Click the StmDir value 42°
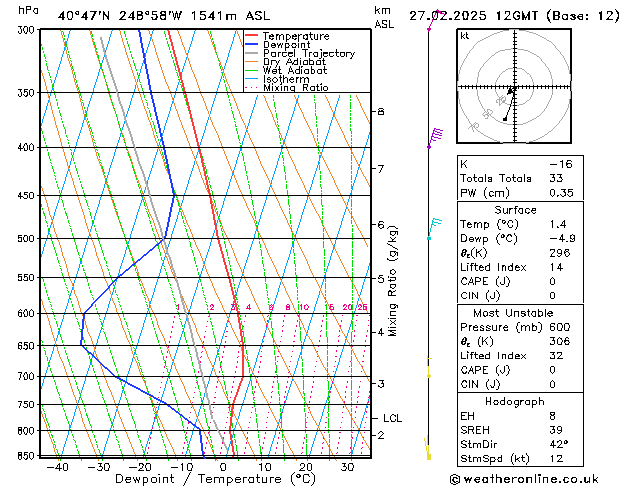629x486 pixels. click(558, 444)
